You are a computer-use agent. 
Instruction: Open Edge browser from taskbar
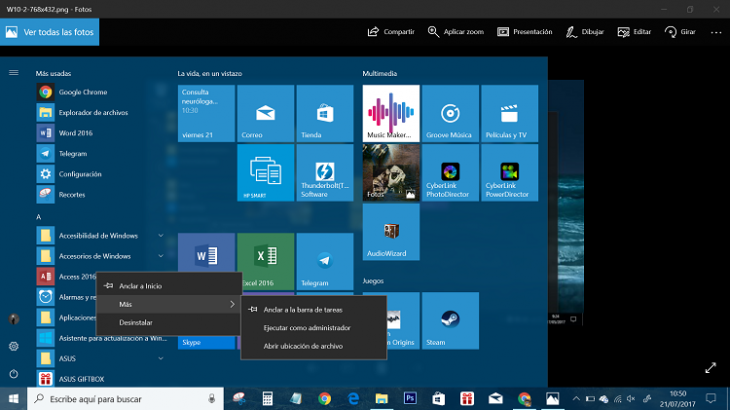(x=353, y=399)
